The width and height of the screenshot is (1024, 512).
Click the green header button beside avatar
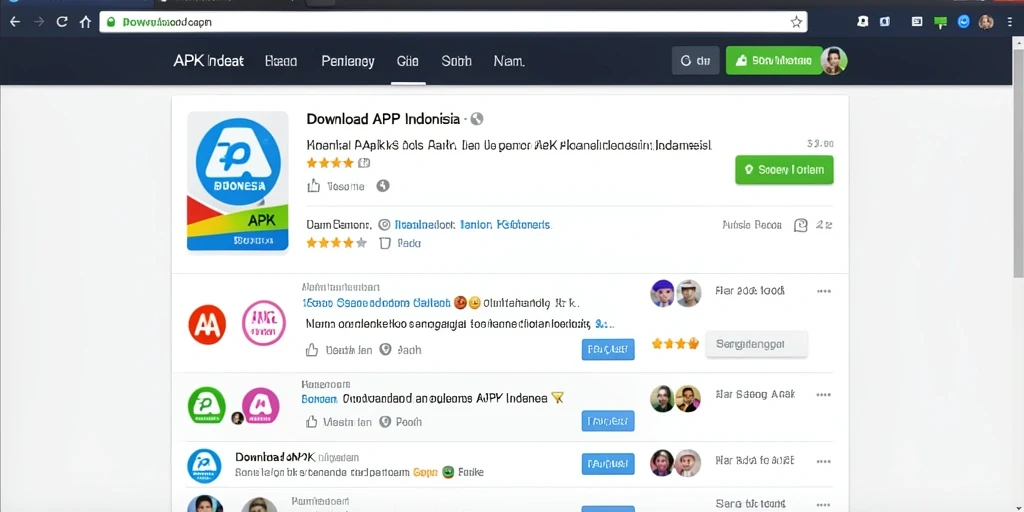(x=774, y=61)
